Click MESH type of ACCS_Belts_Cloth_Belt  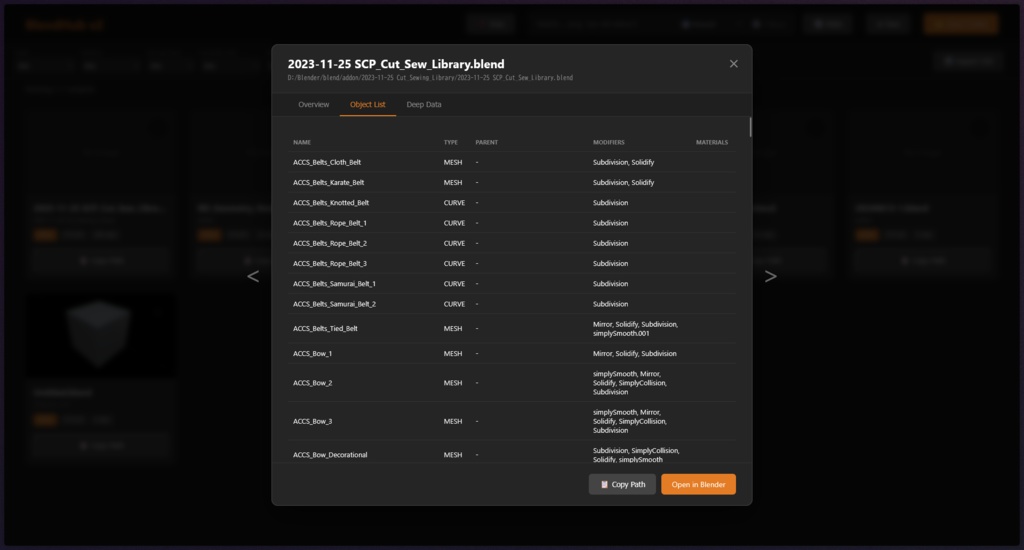[453, 162]
